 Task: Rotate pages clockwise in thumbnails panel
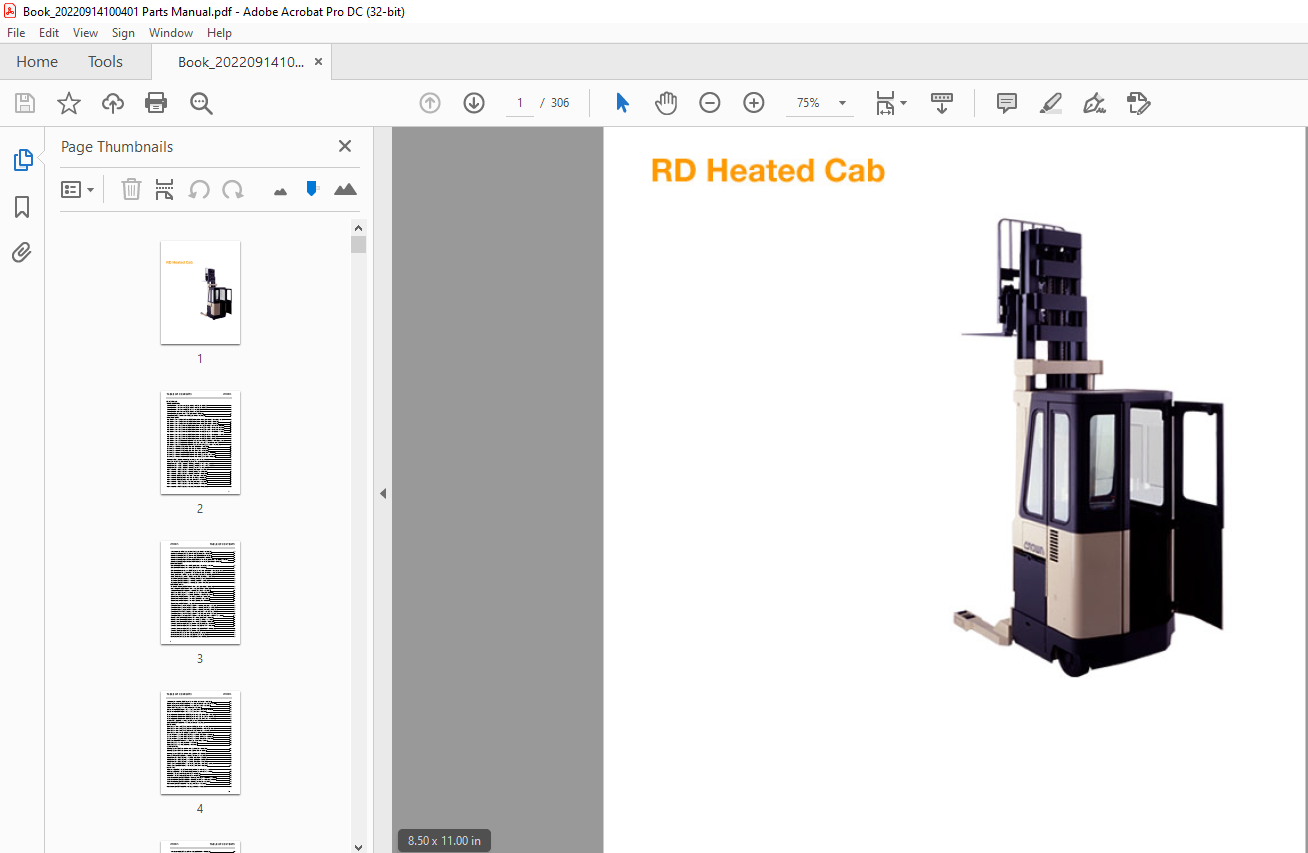[233, 189]
